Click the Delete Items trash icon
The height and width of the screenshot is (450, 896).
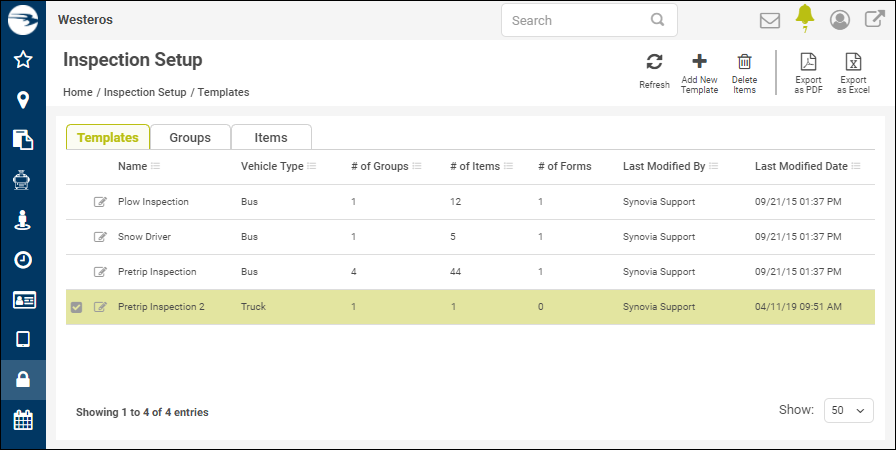coord(744,63)
